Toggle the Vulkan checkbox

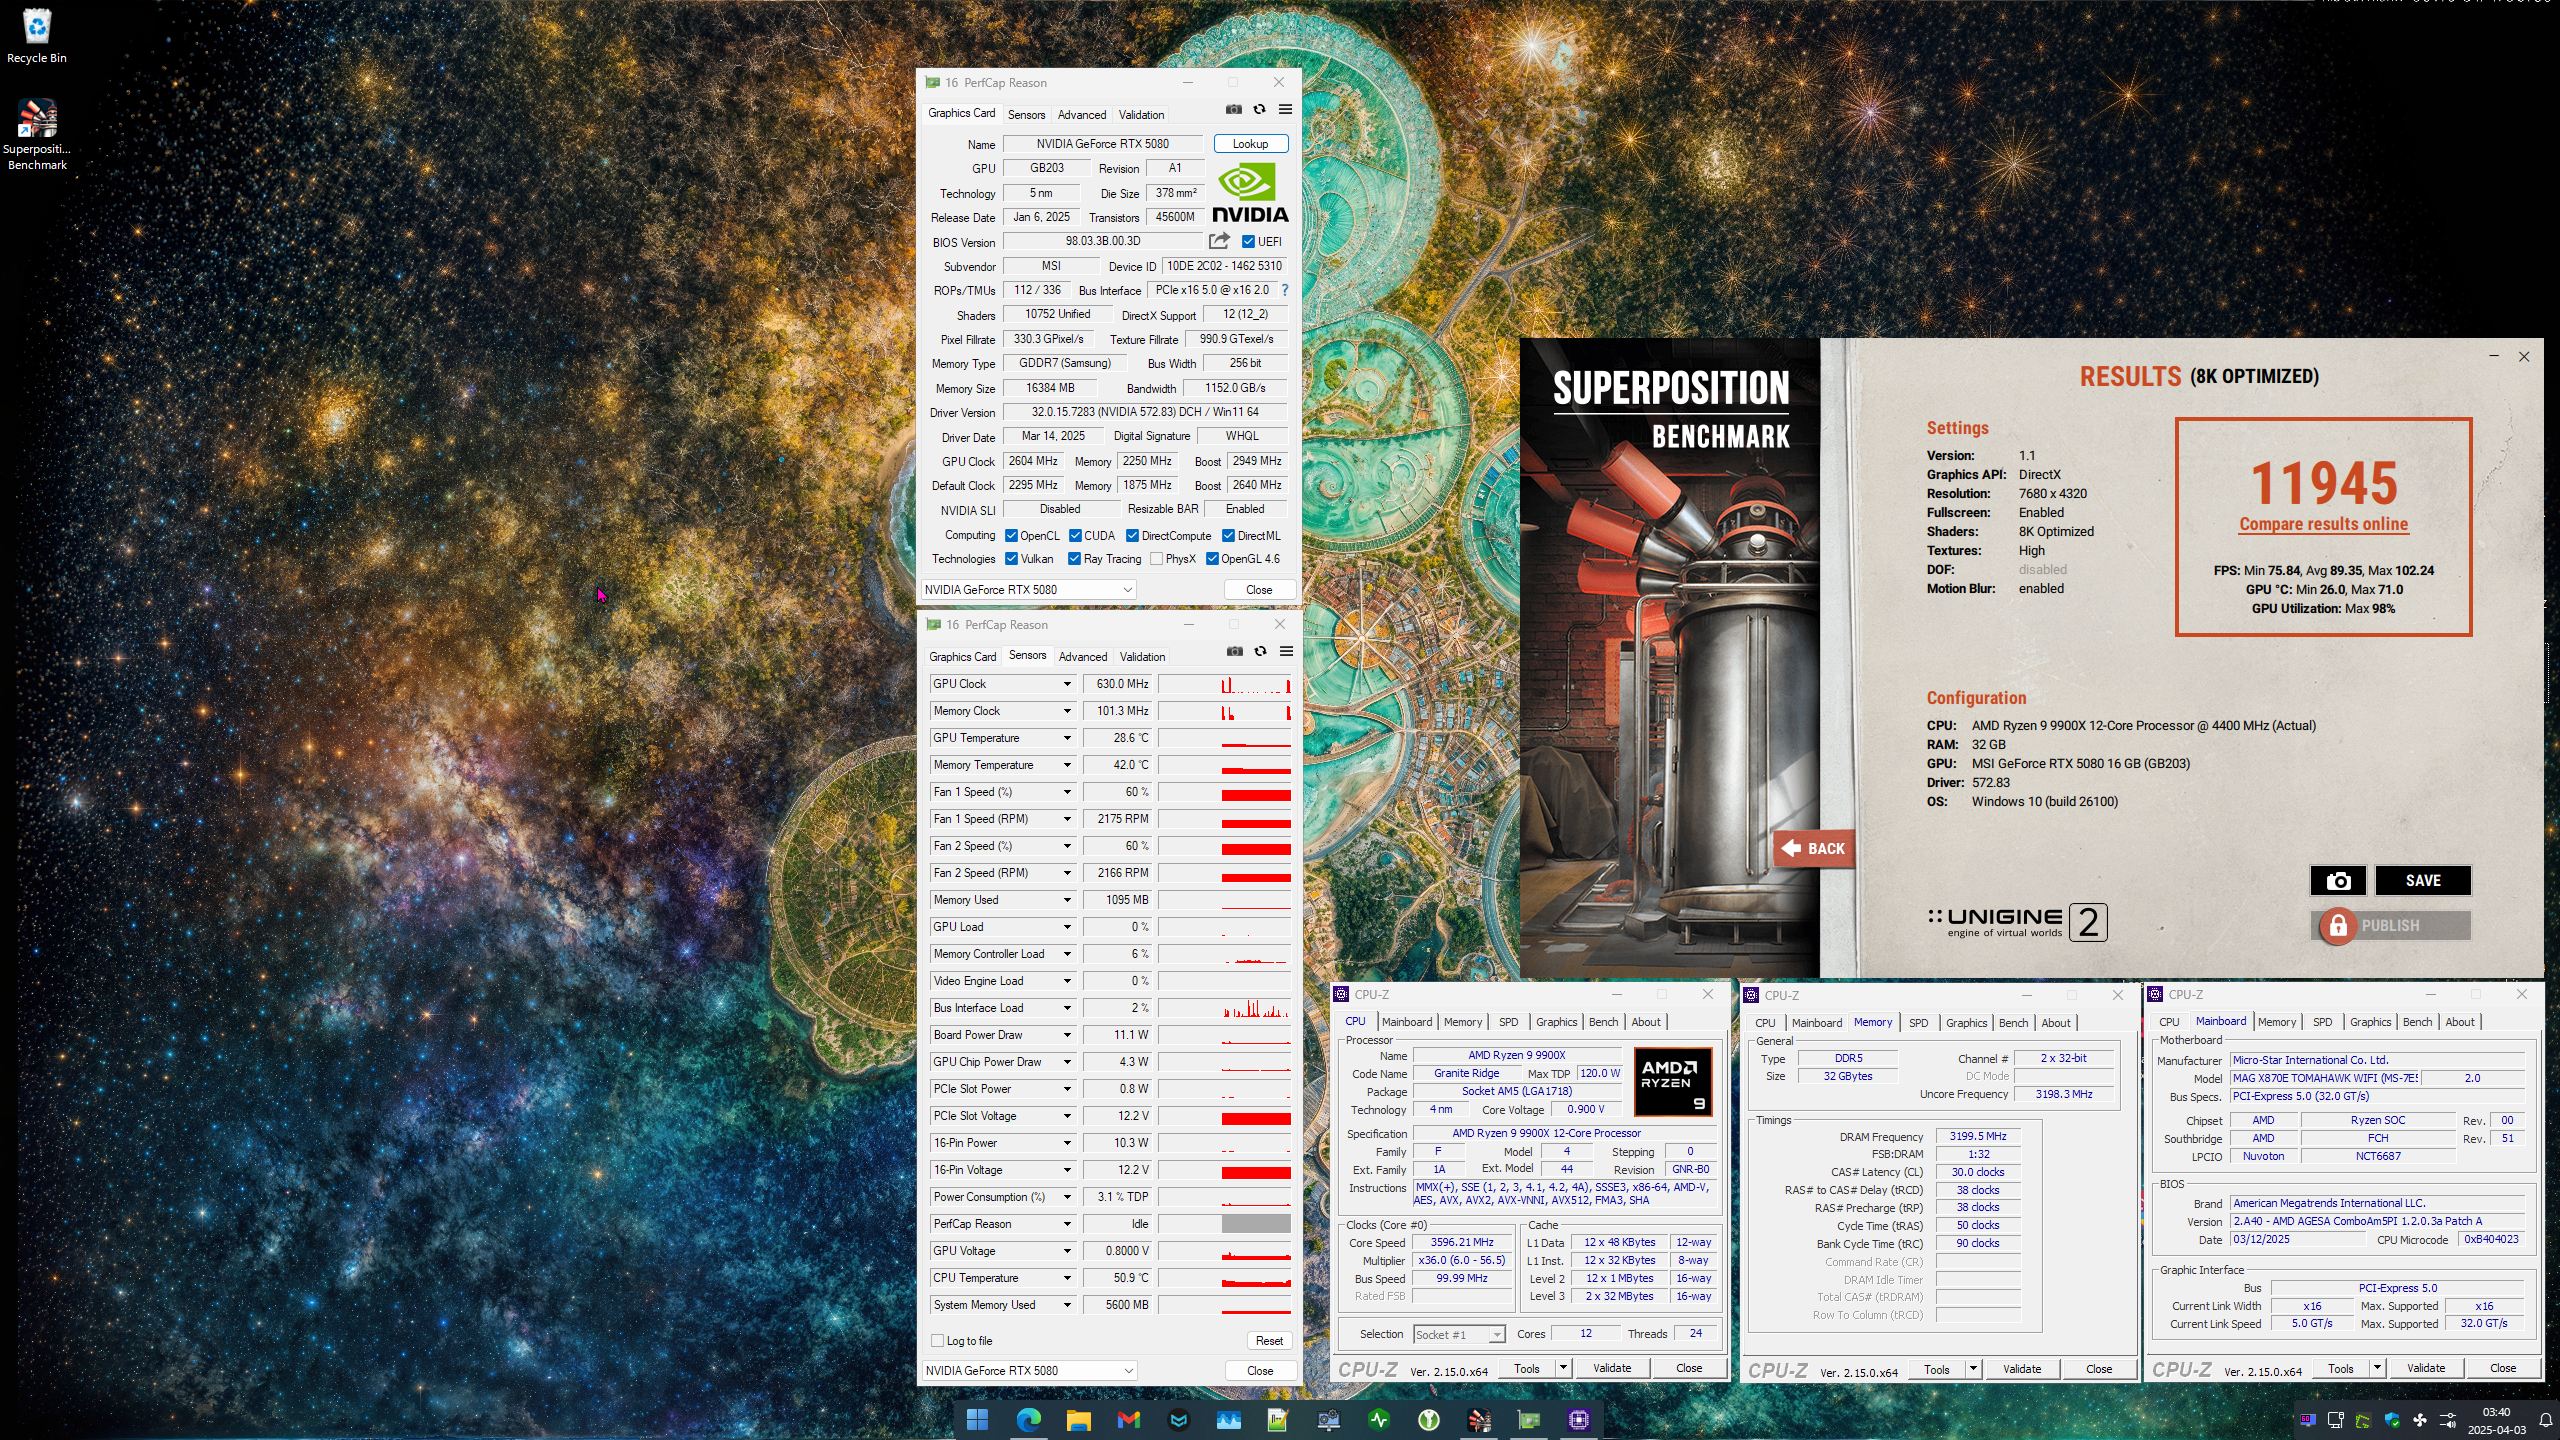pyautogui.click(x=1011, y=559)
